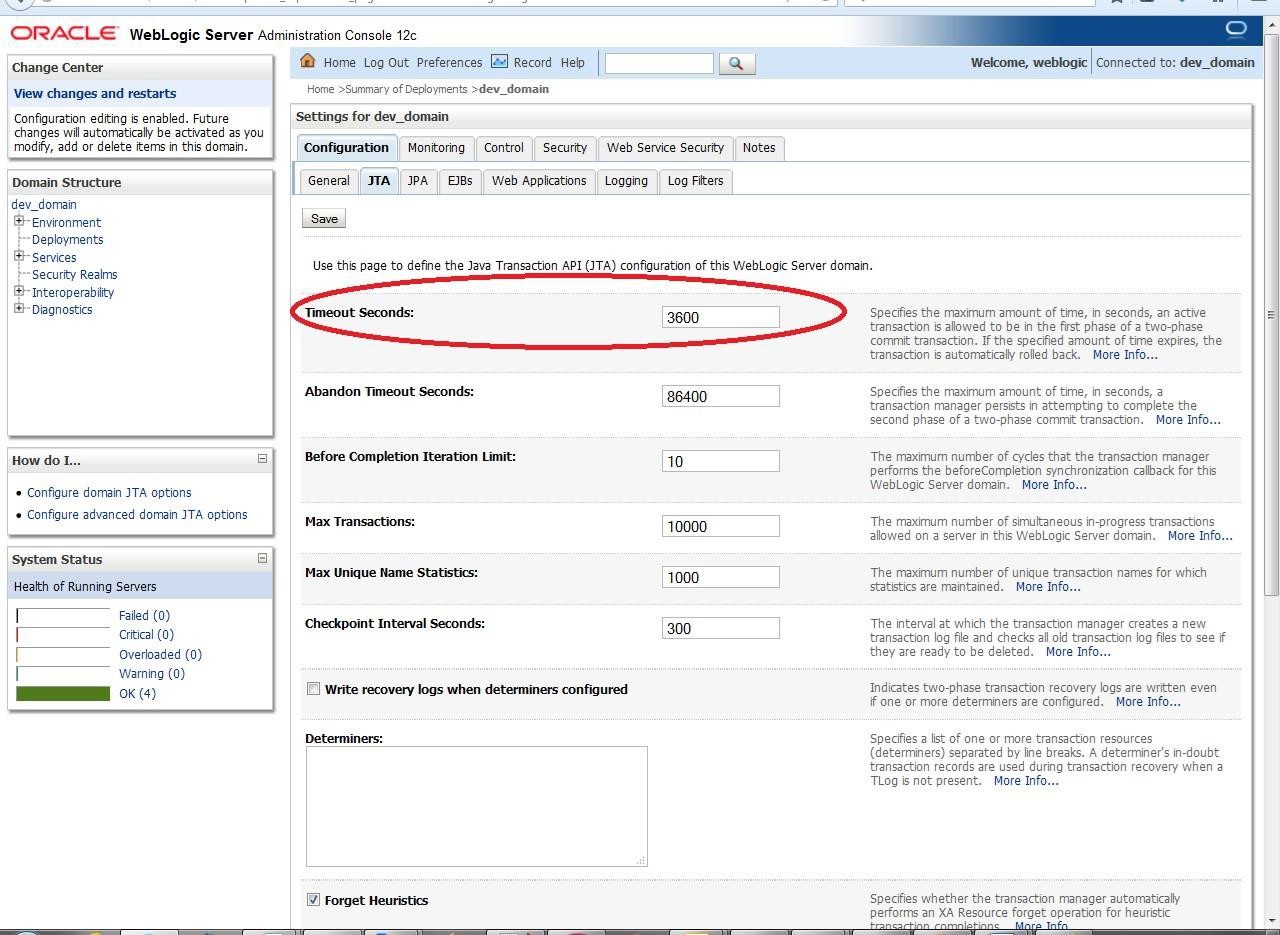Select the JTA sub-tab

click(x=379, y=181)
